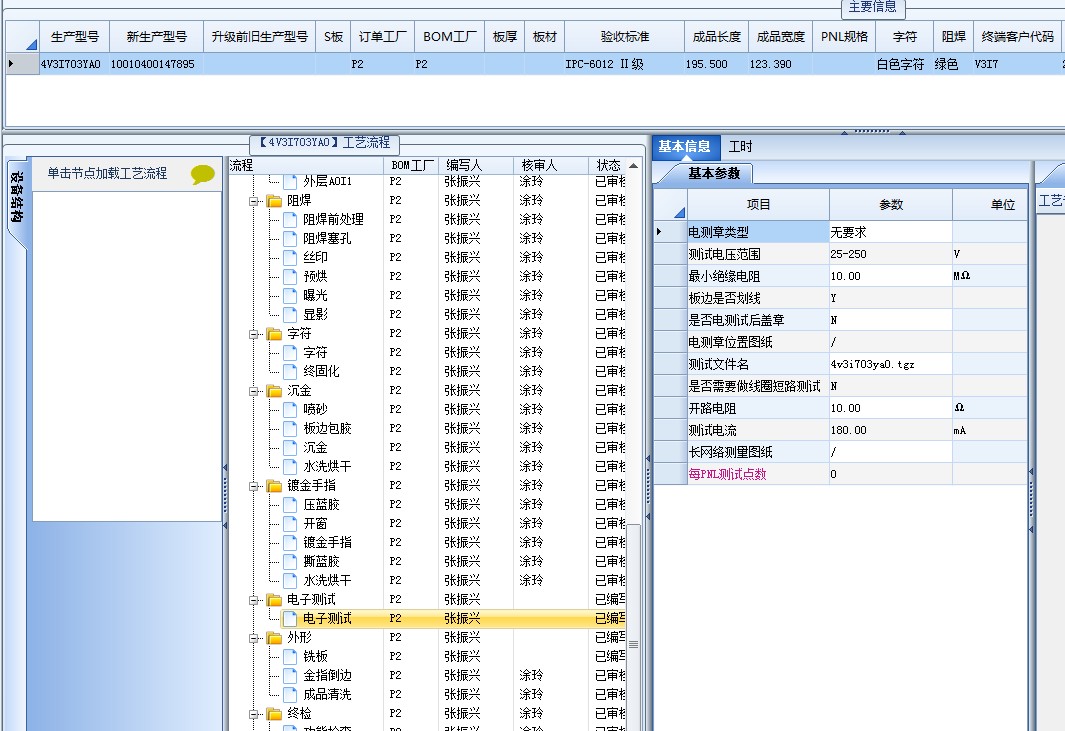This screenshot has width=1065, height=731.
Task: Click 测试电流 value 180.00
Action: (890, 430)
